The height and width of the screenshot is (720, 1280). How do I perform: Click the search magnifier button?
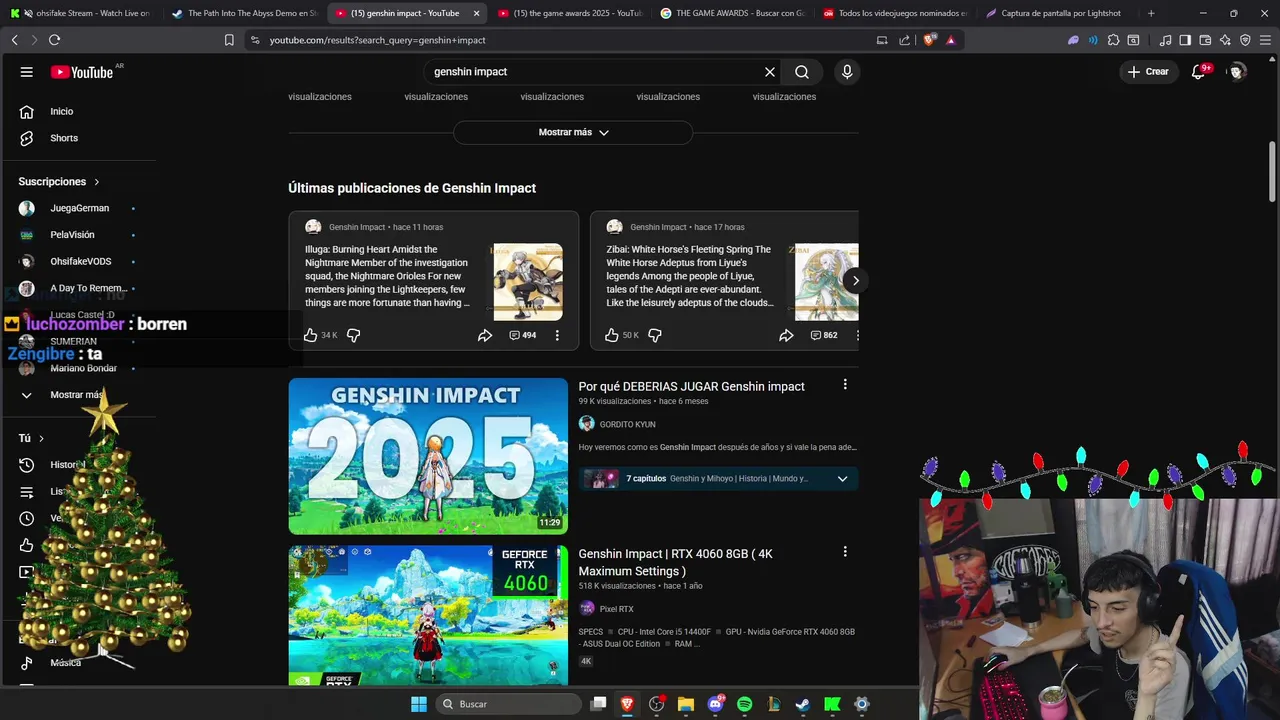tap(802, 72)
